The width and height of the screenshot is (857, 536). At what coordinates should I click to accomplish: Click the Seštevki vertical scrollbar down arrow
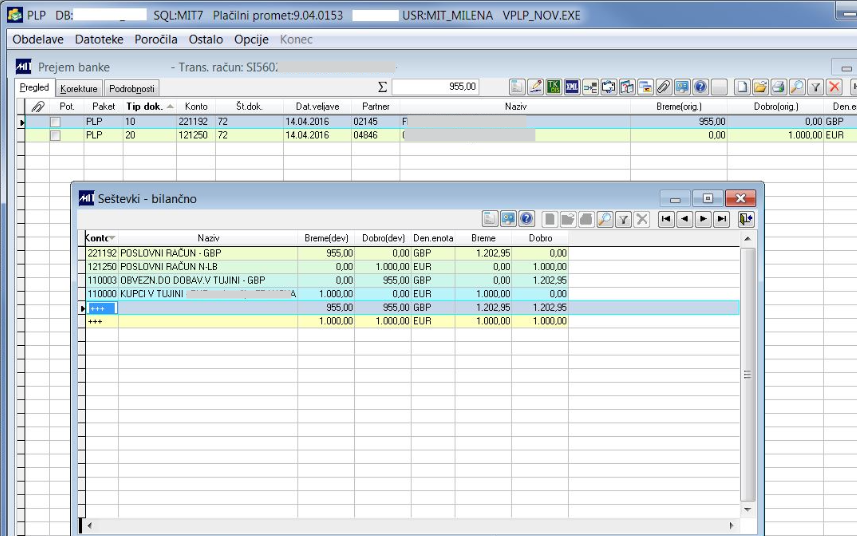pos(748,510)
